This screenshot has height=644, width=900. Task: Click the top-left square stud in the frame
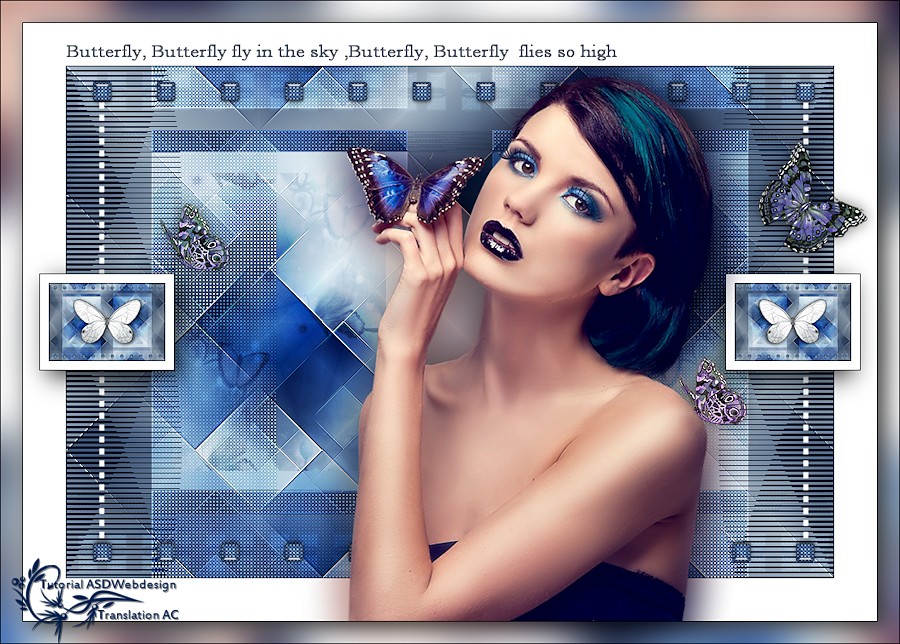pos(102,92)
